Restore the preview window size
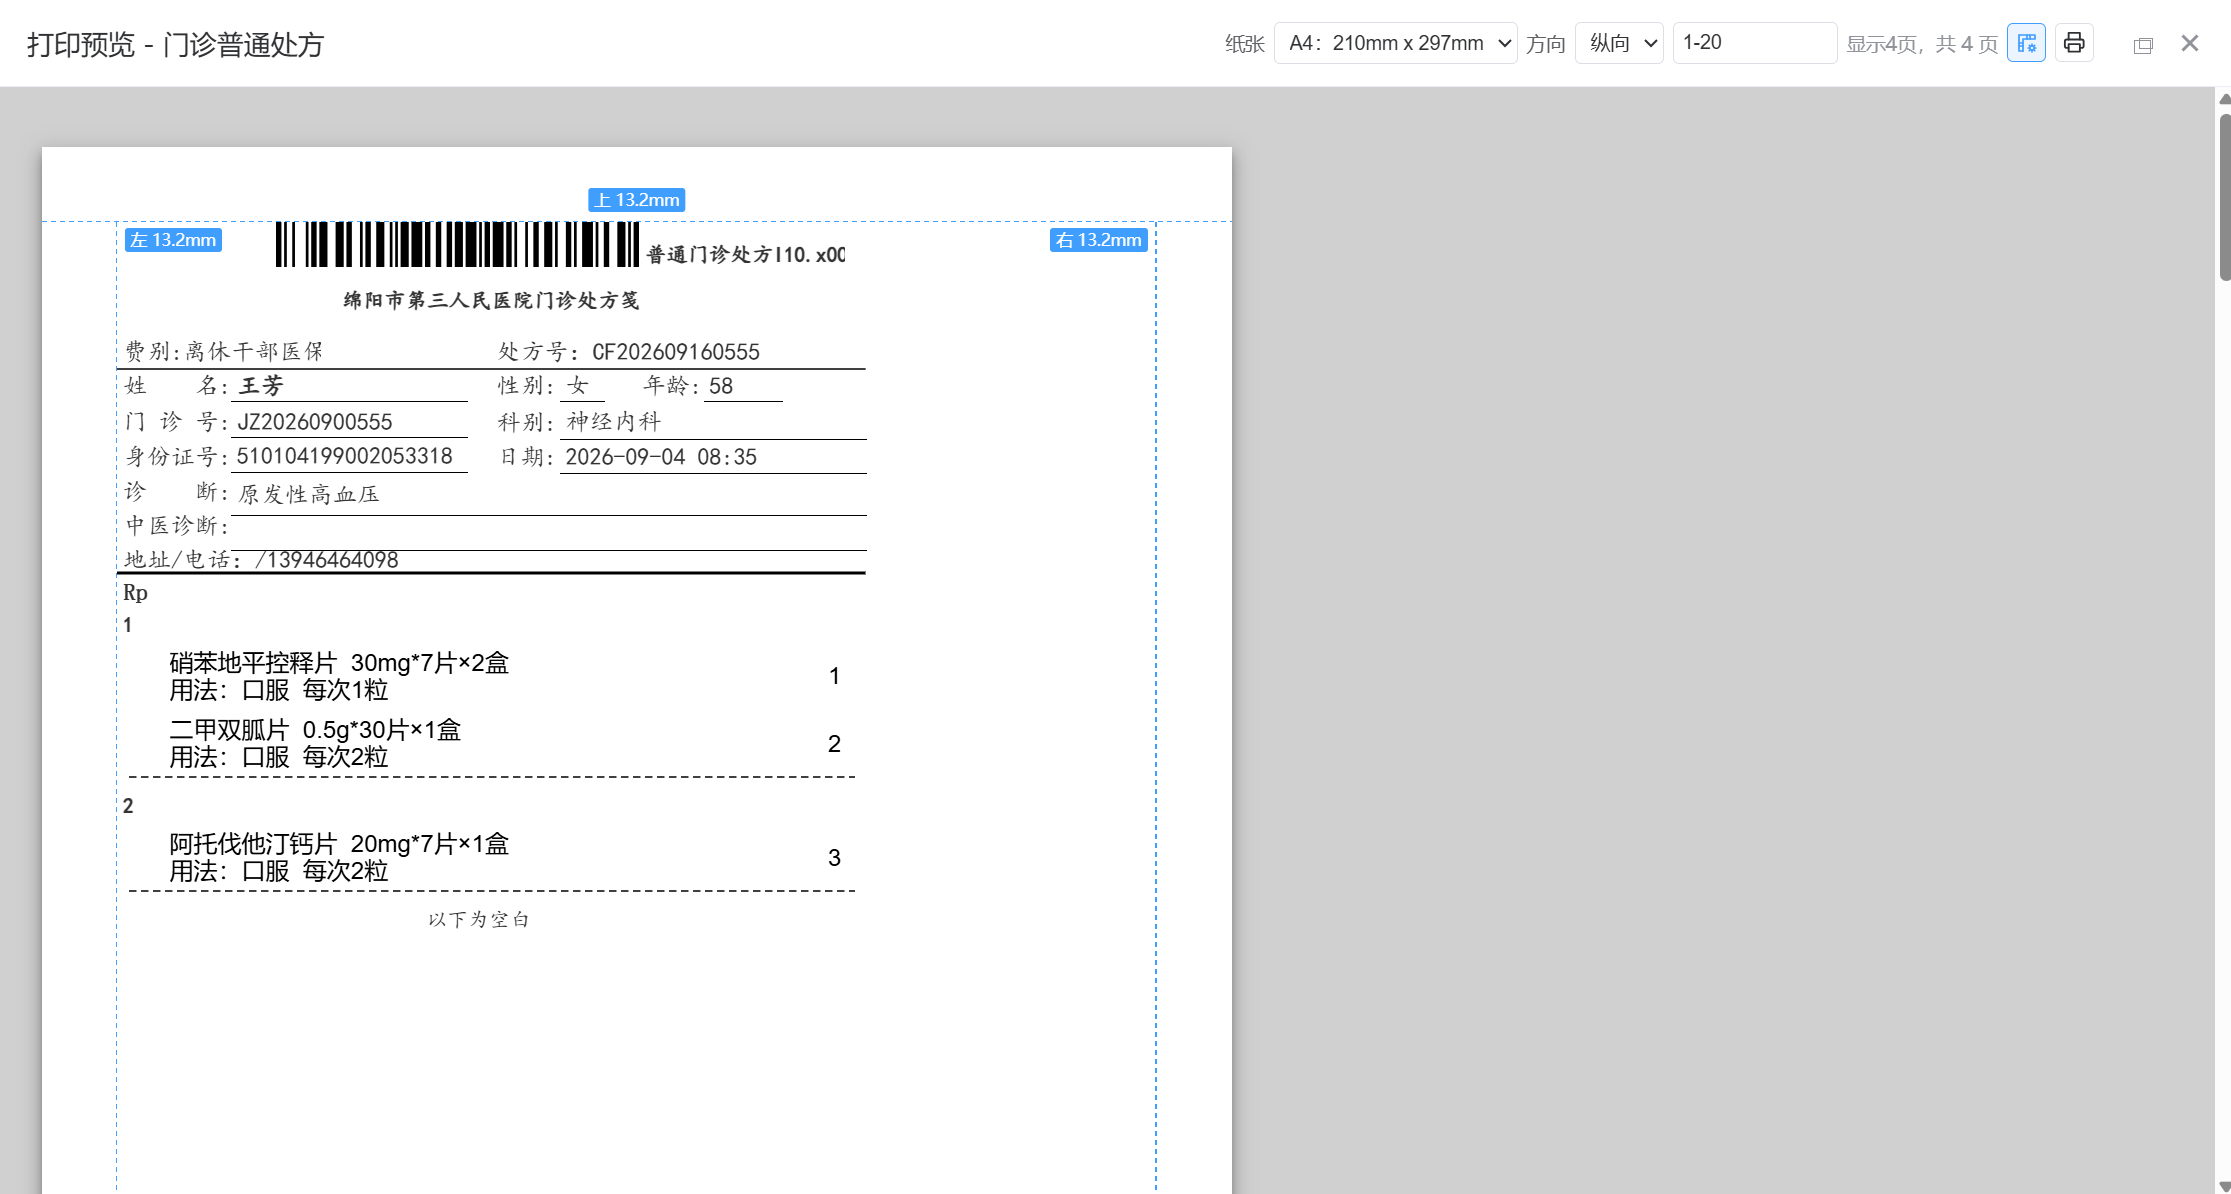The image size is (2231, 1194). pyautogui.click(x=2142, y=45)
